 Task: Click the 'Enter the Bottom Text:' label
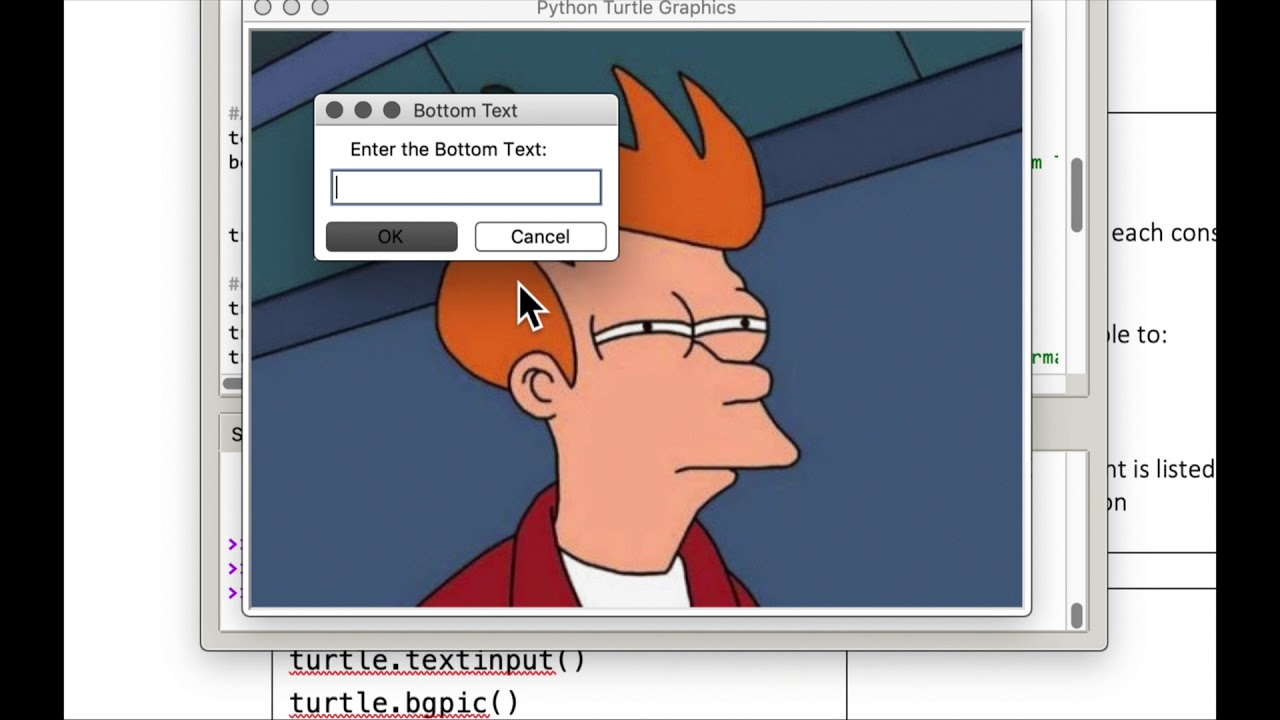tap(448, 149)
